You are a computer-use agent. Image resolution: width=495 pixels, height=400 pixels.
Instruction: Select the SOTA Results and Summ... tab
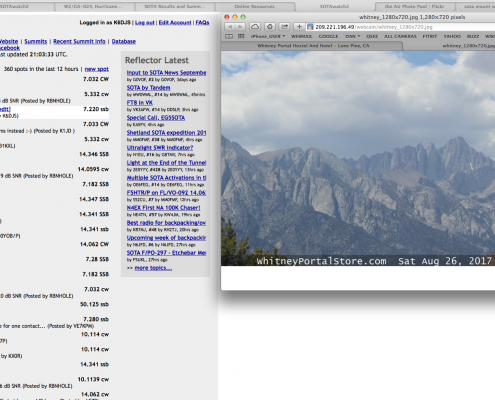pyautogui.click(x=176, y=6)
